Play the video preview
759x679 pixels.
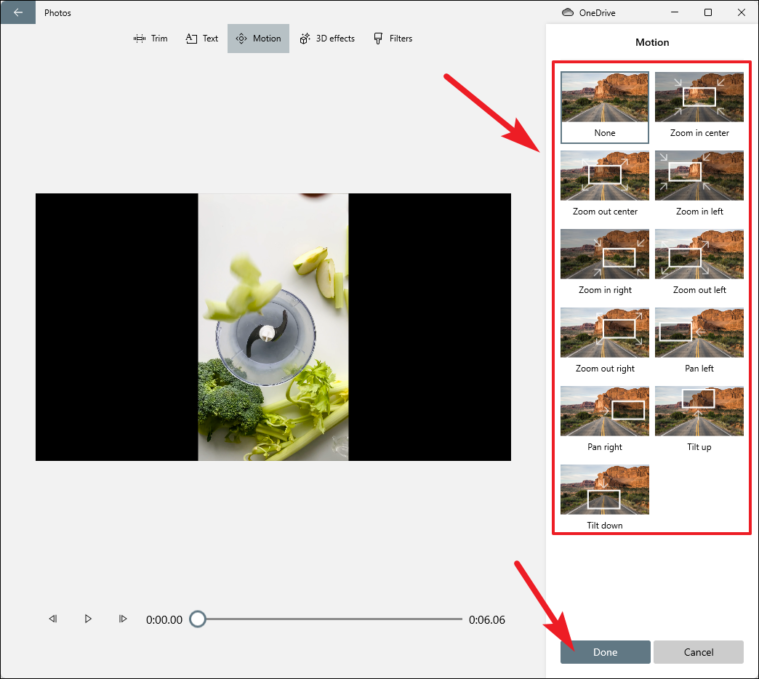88,619
